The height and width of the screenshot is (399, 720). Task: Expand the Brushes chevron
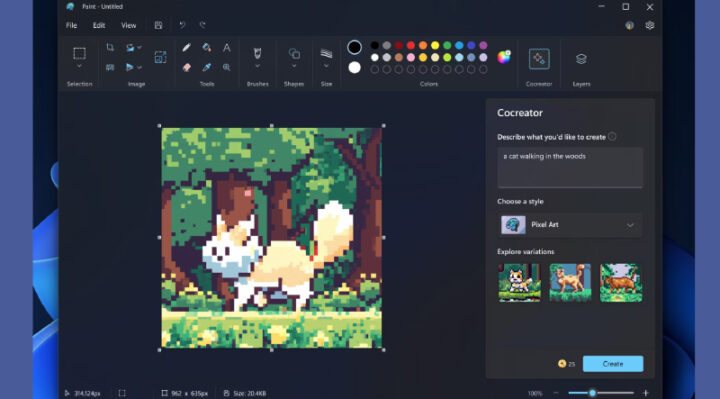258,67
